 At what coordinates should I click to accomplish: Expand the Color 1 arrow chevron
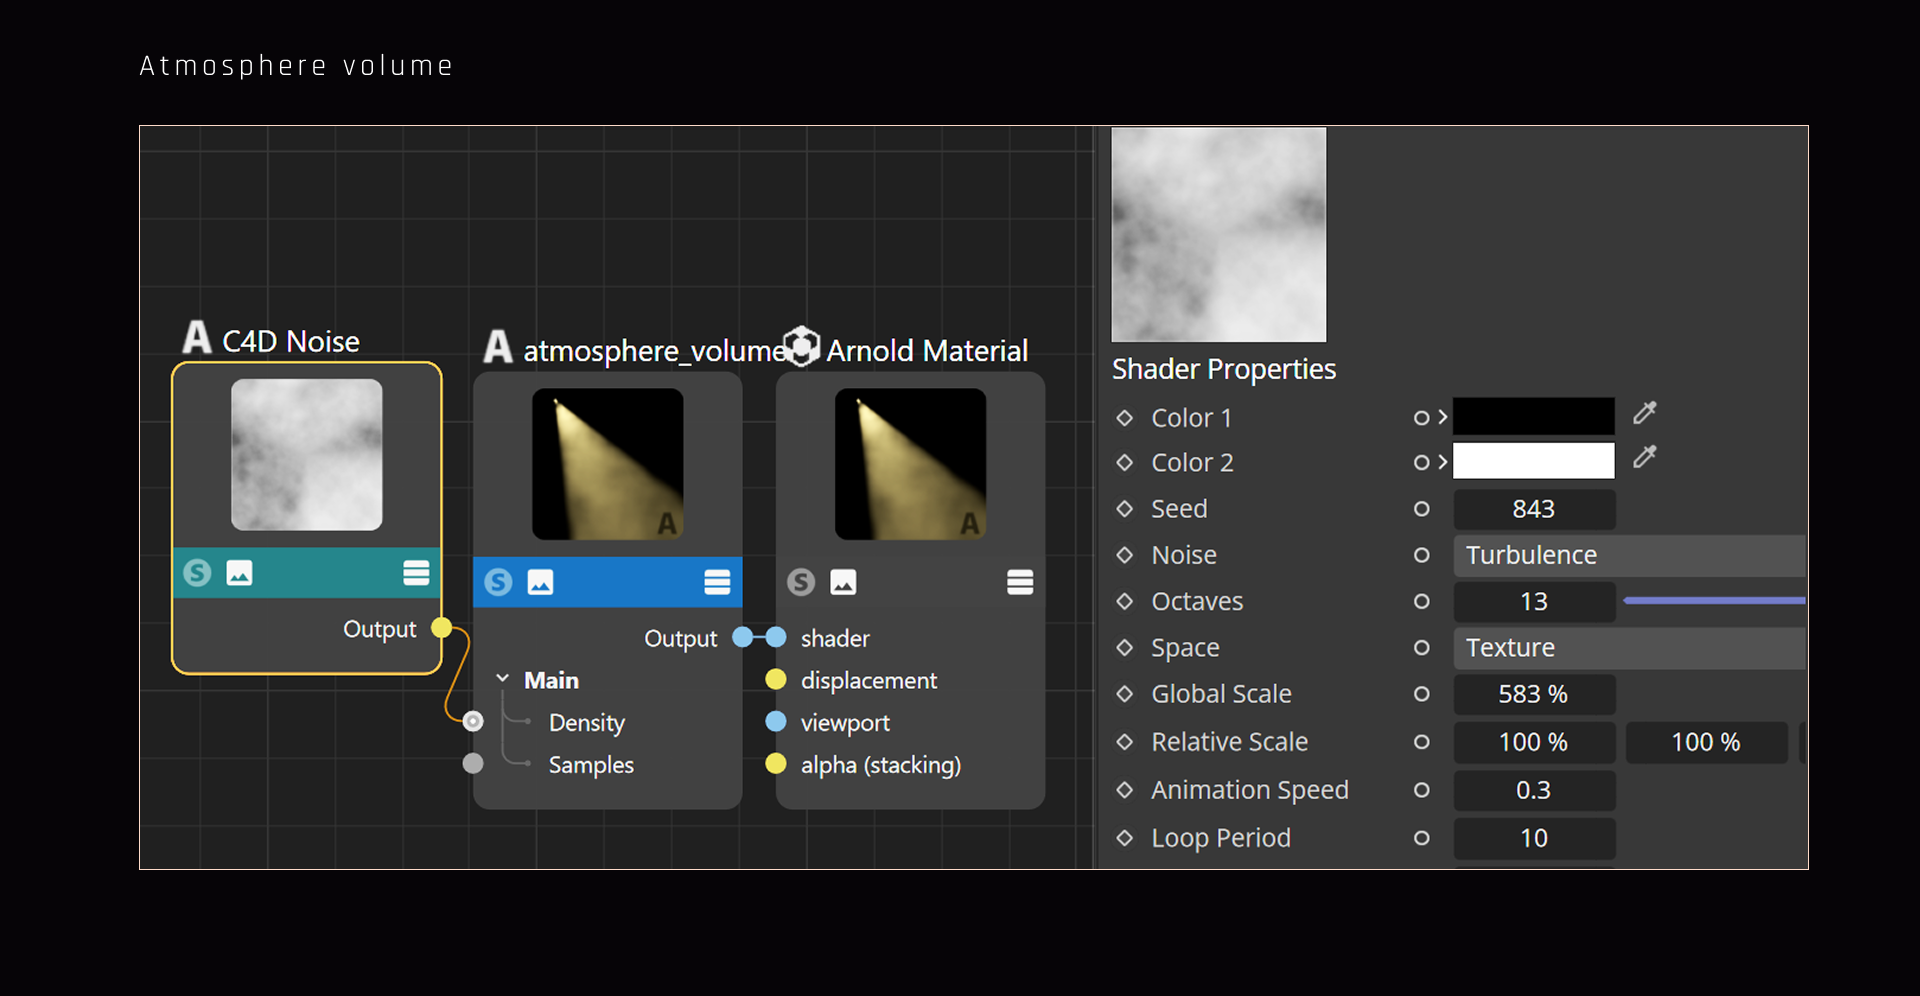click(1443, 417)
